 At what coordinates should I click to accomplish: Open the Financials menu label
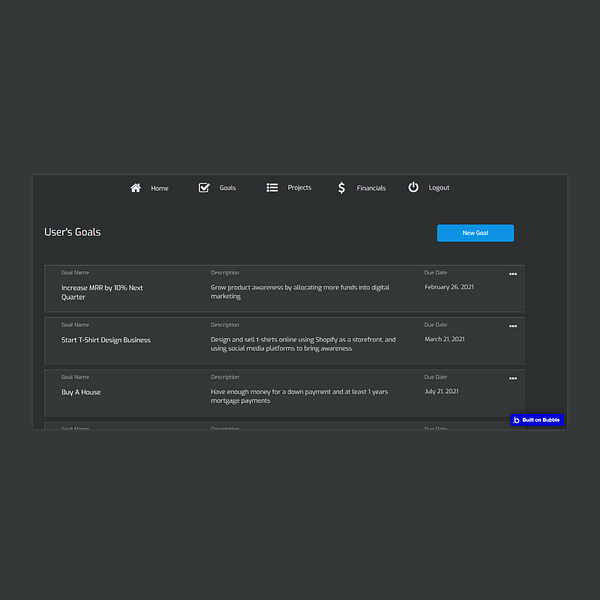click(371, 188)
